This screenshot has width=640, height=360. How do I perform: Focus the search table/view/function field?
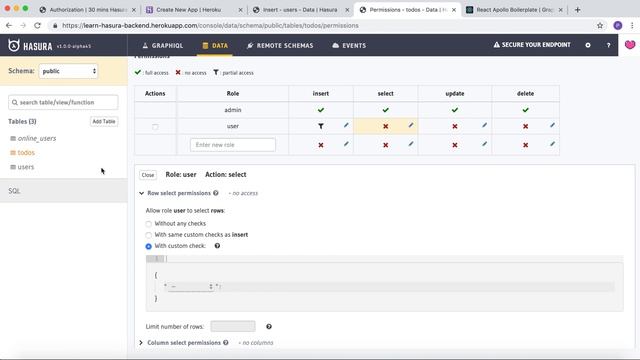(x=63, y=102)
